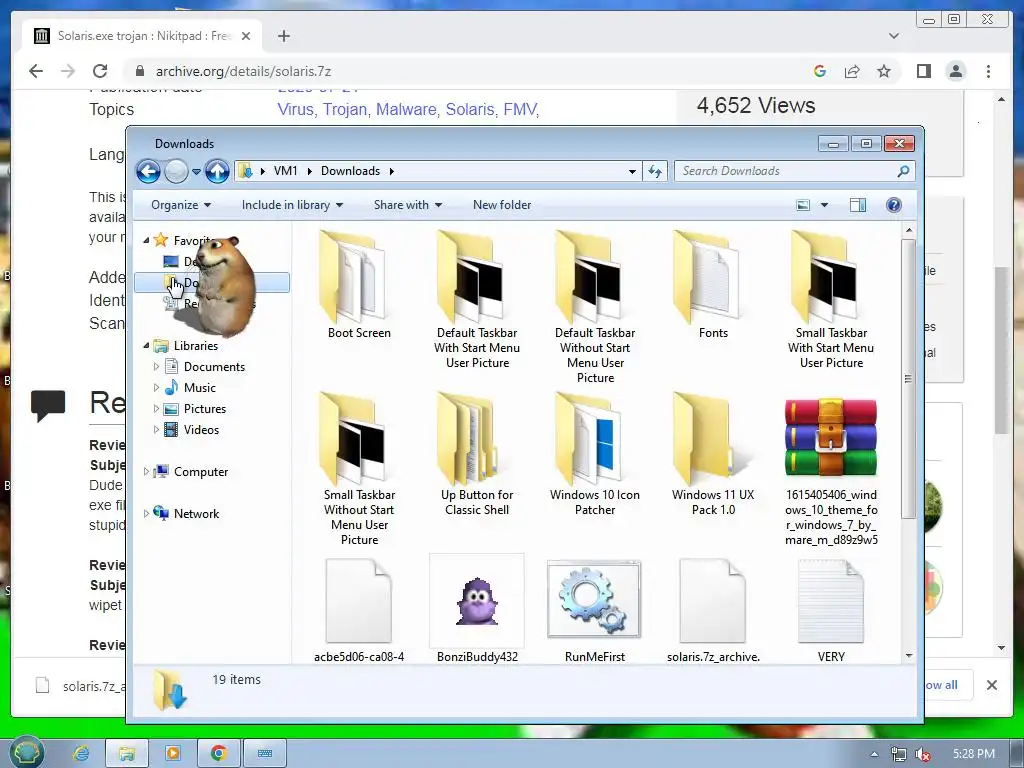Refresh the Downloads folder view
Screen dimensions: 1024x768
tap(654, 171)
